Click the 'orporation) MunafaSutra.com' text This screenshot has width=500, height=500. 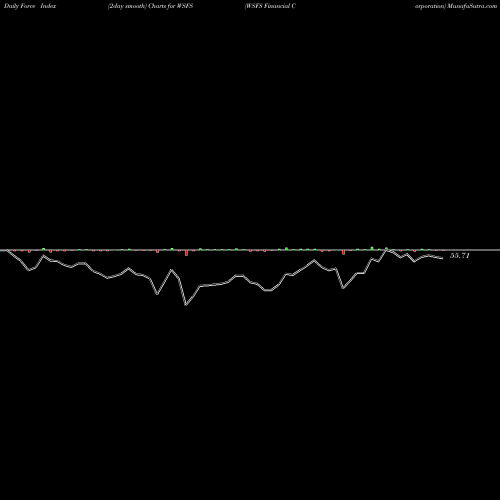click(x=456, y=6)
